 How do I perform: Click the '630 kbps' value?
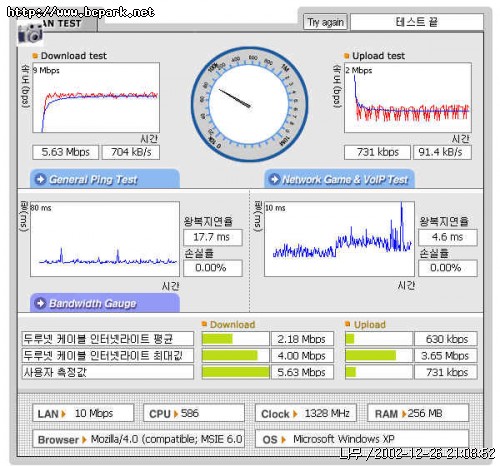pos(446,339)
